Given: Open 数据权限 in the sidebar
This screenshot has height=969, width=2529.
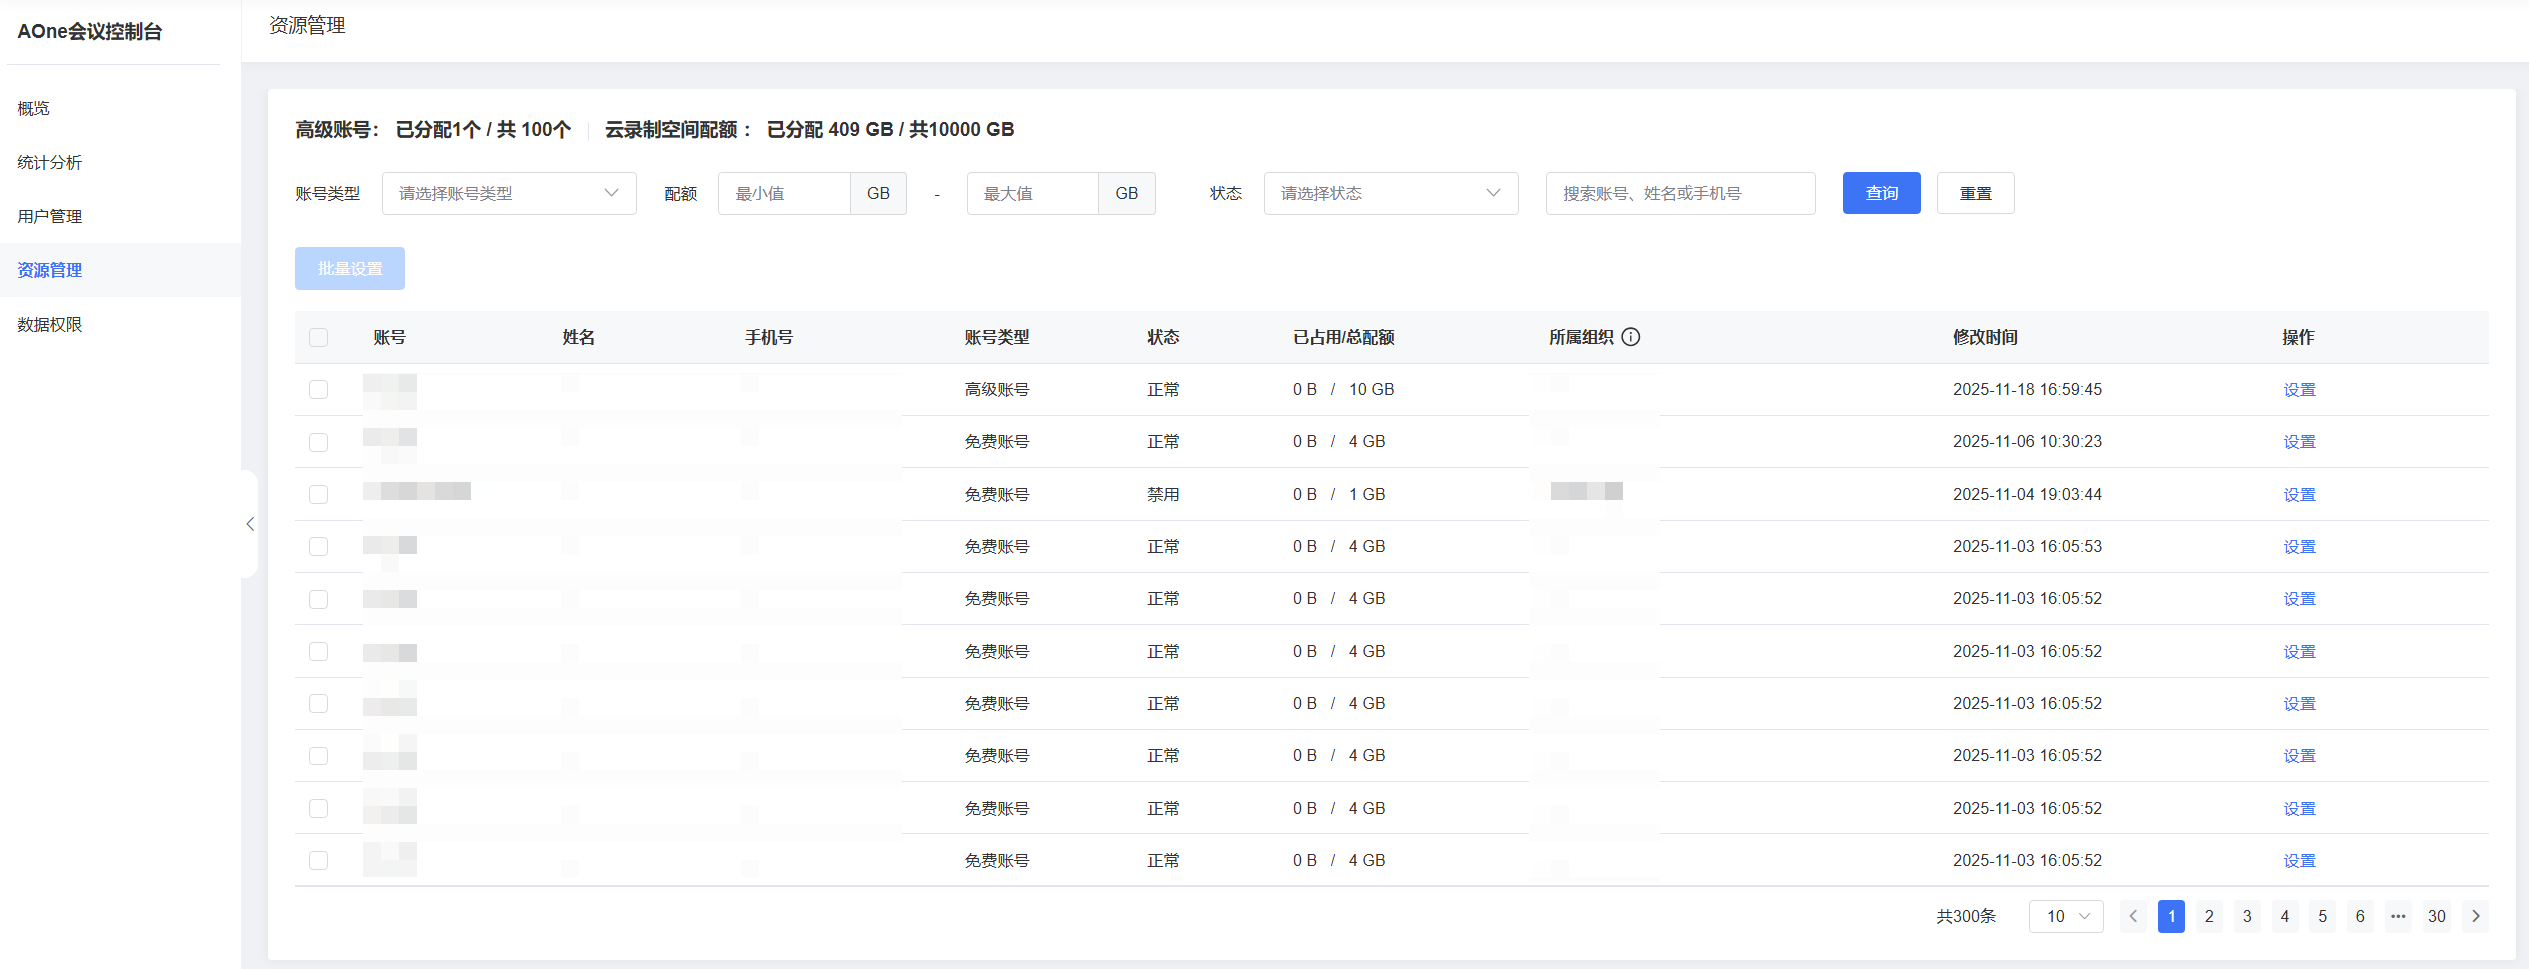Looking at the screenshot, I should tap(50, 324).
